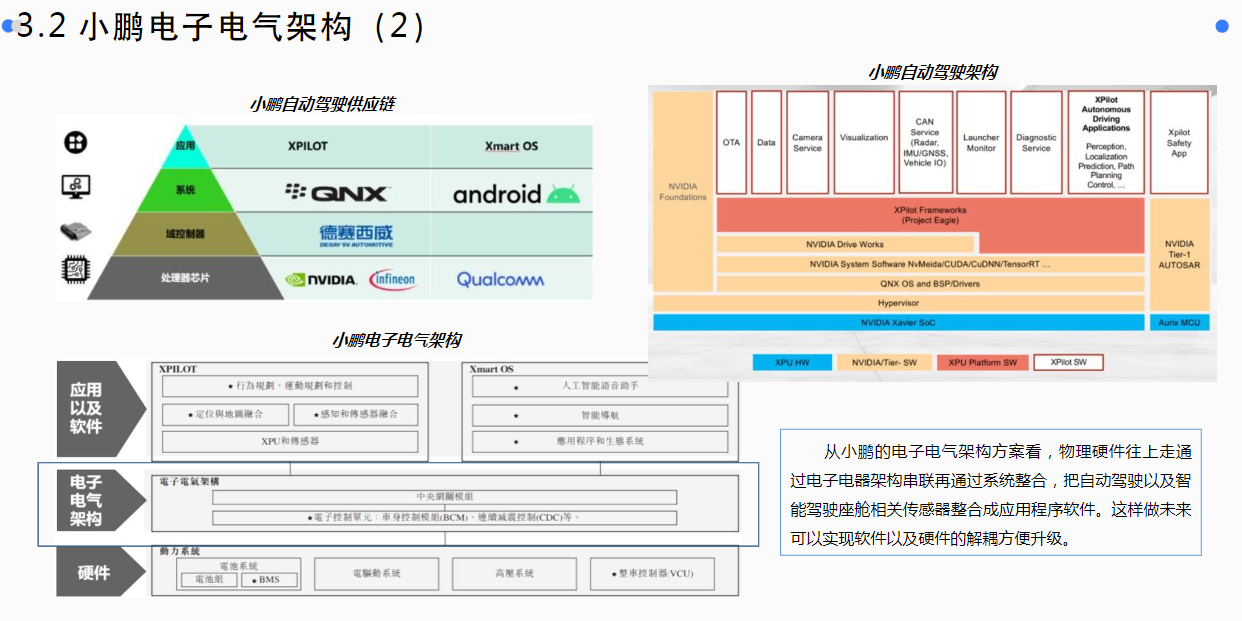Image resolution: width=1242 pixels, height=621 pixels.
Task: Click the 中央網關模組 box
Action: [x=444, y=497]
